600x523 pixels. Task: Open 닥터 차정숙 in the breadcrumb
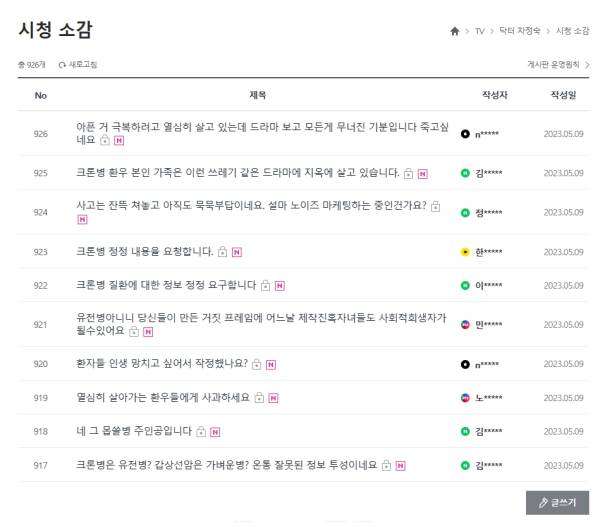point(520,31)
